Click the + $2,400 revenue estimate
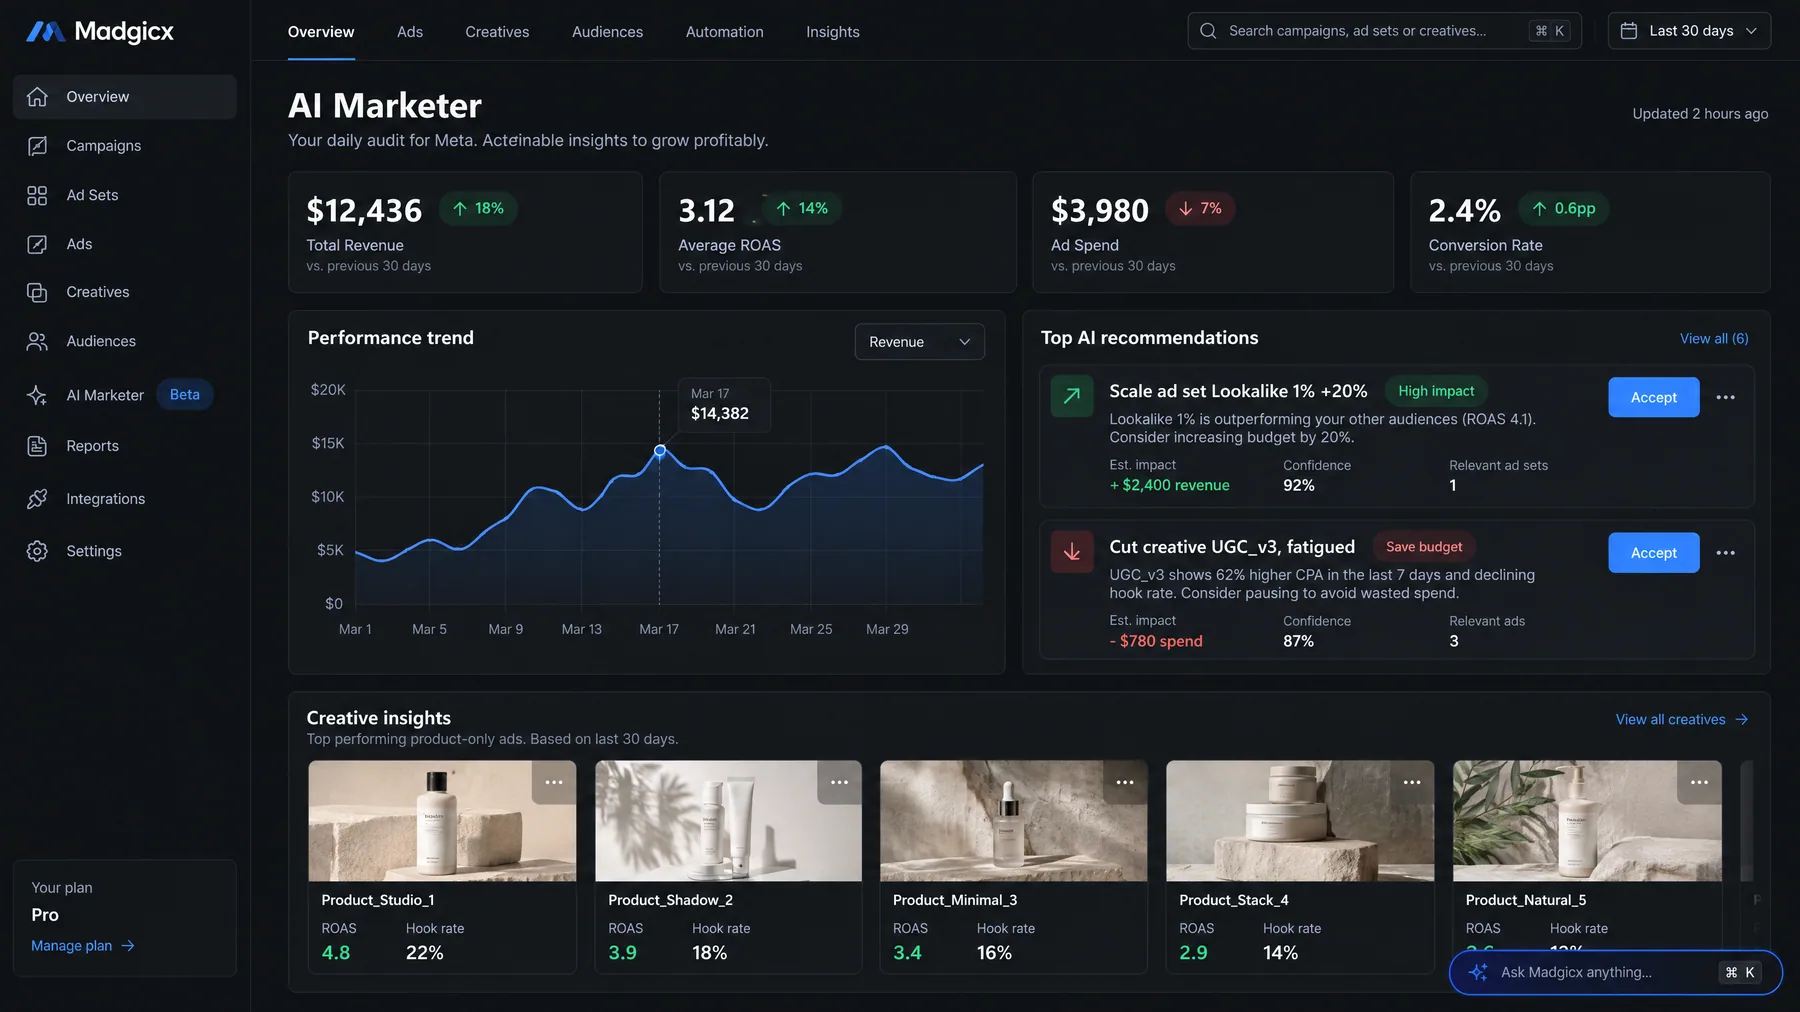The image size is (1800, 1012). [x=1169, y=485]
